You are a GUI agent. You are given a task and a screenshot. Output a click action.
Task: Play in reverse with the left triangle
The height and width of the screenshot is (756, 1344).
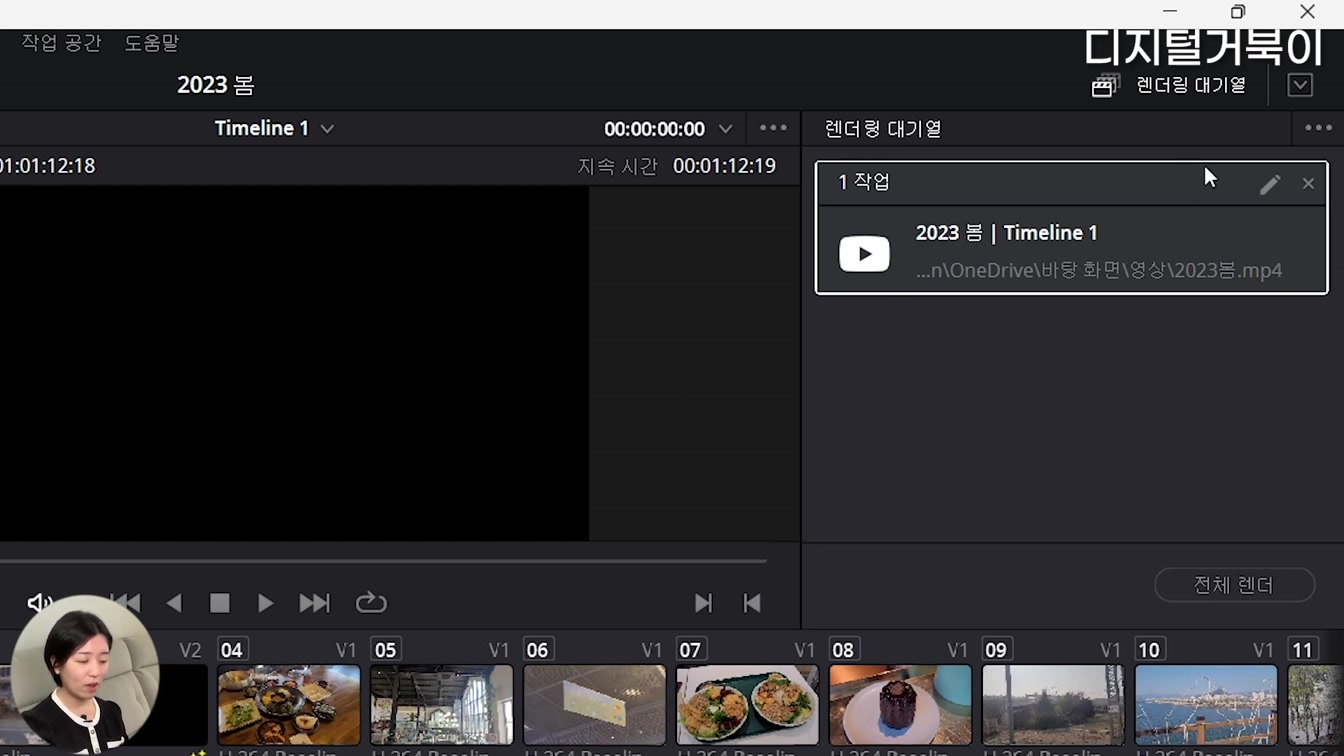174,603
